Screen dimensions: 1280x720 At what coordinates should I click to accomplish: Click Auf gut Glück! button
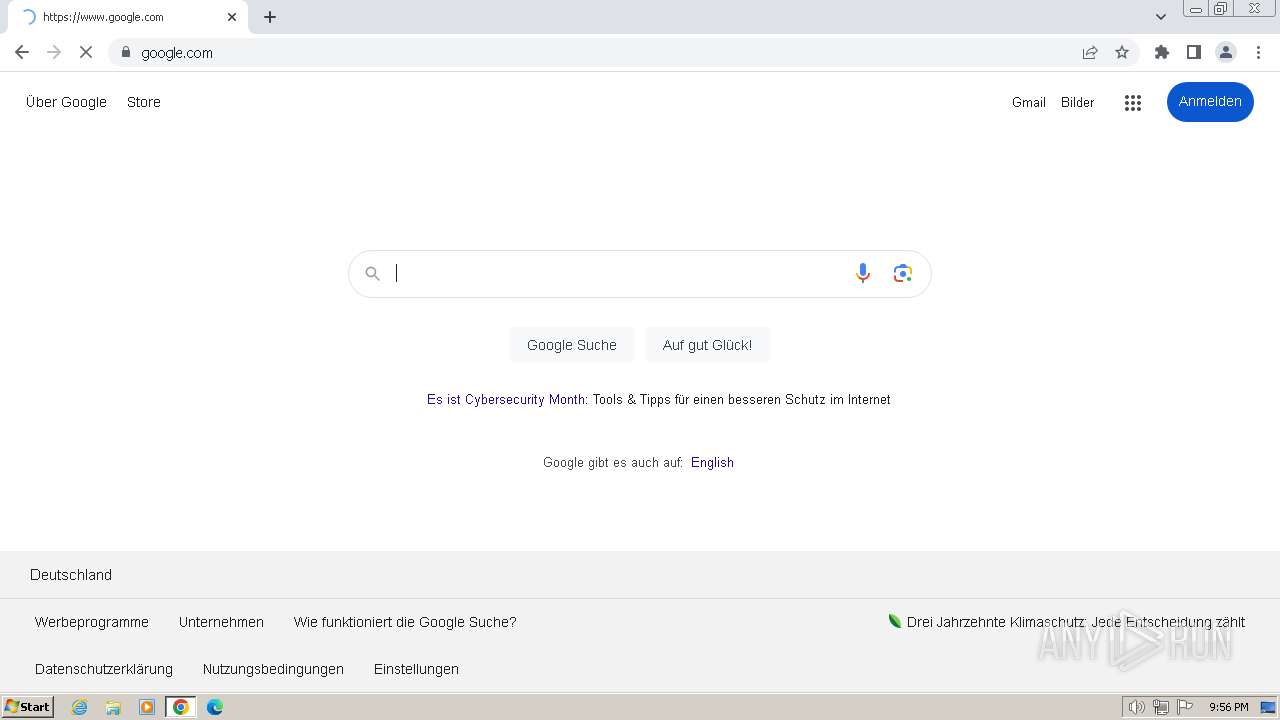(707, 345)
